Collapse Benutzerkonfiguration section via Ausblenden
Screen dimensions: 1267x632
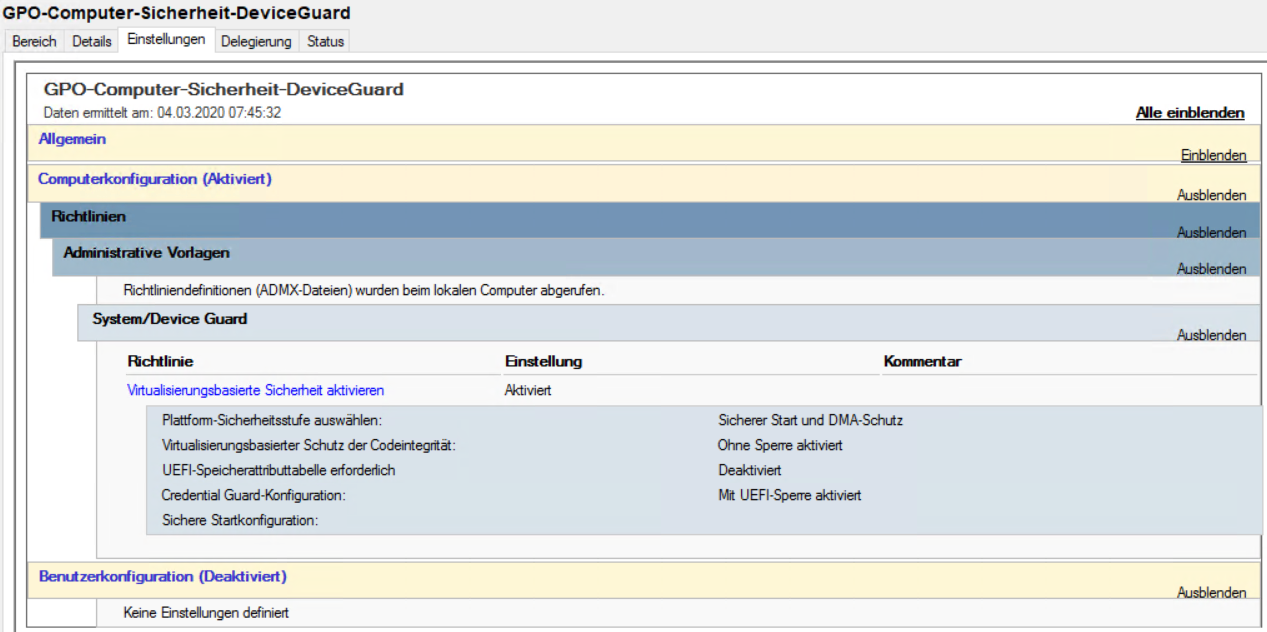tap(1211, 592)
